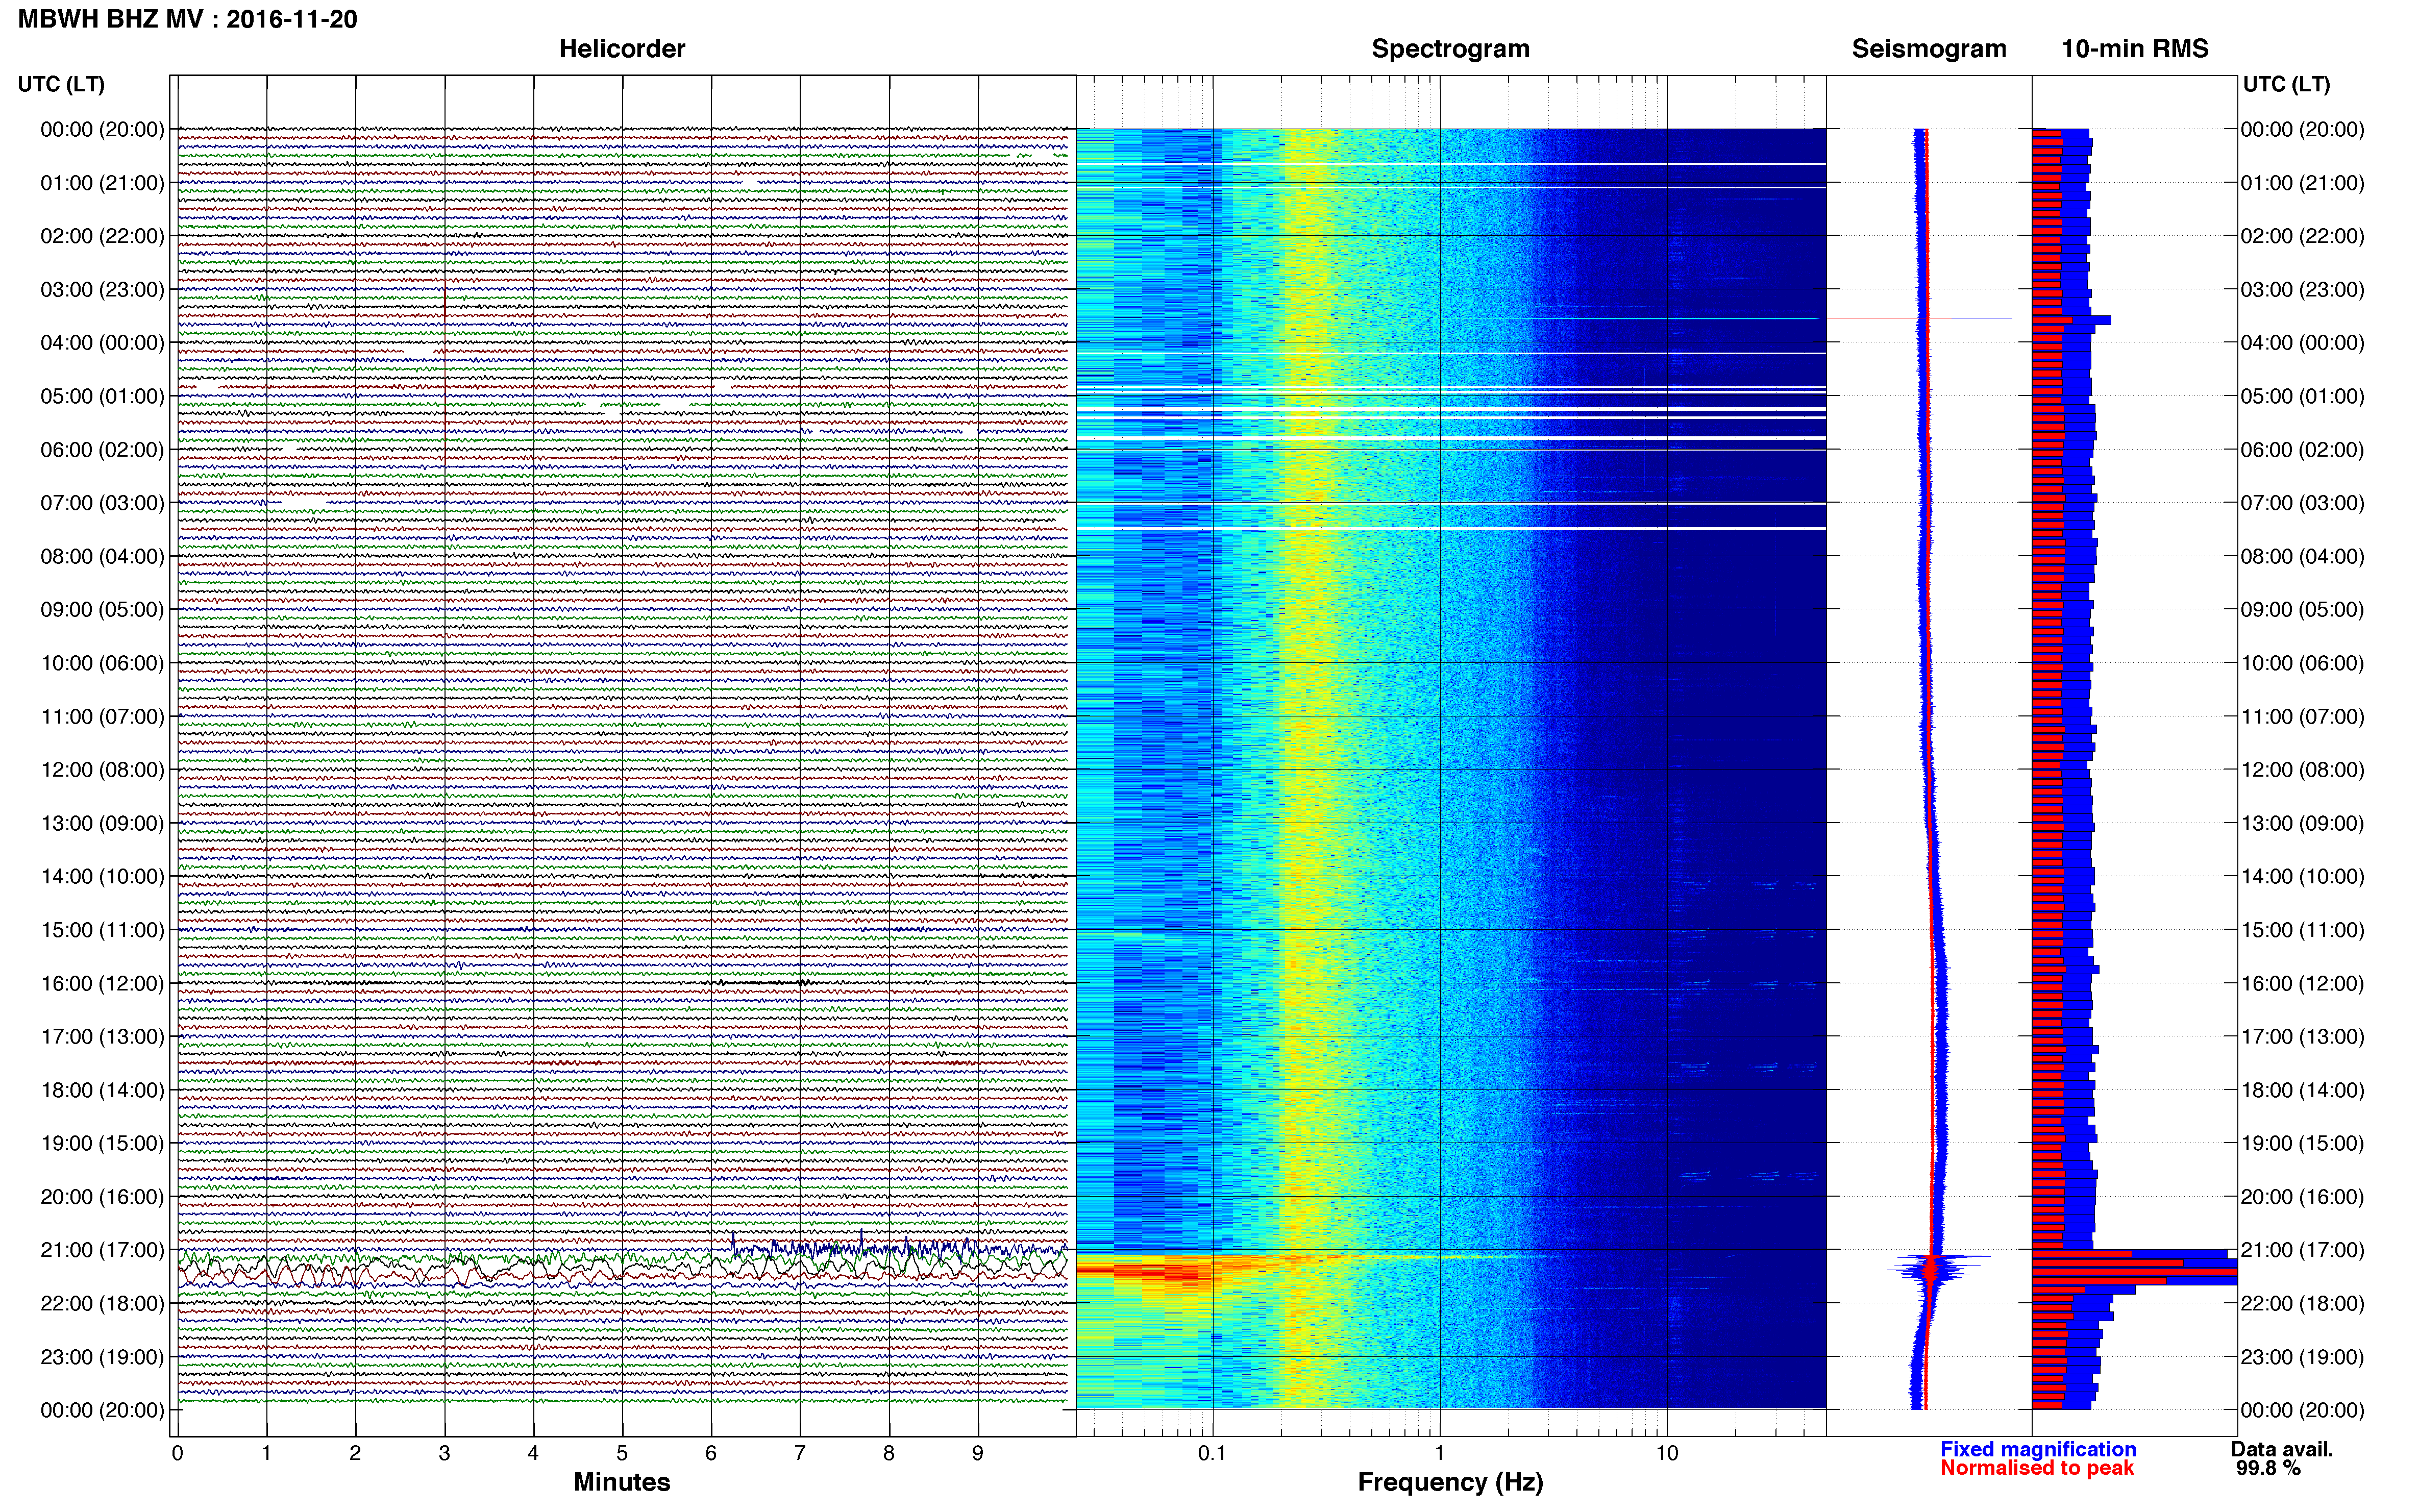Screen dimensions: 2419x1512
Task: Click Helicorder-side time label 04:00 (00:00)
Action: click(x=102, y=343)
